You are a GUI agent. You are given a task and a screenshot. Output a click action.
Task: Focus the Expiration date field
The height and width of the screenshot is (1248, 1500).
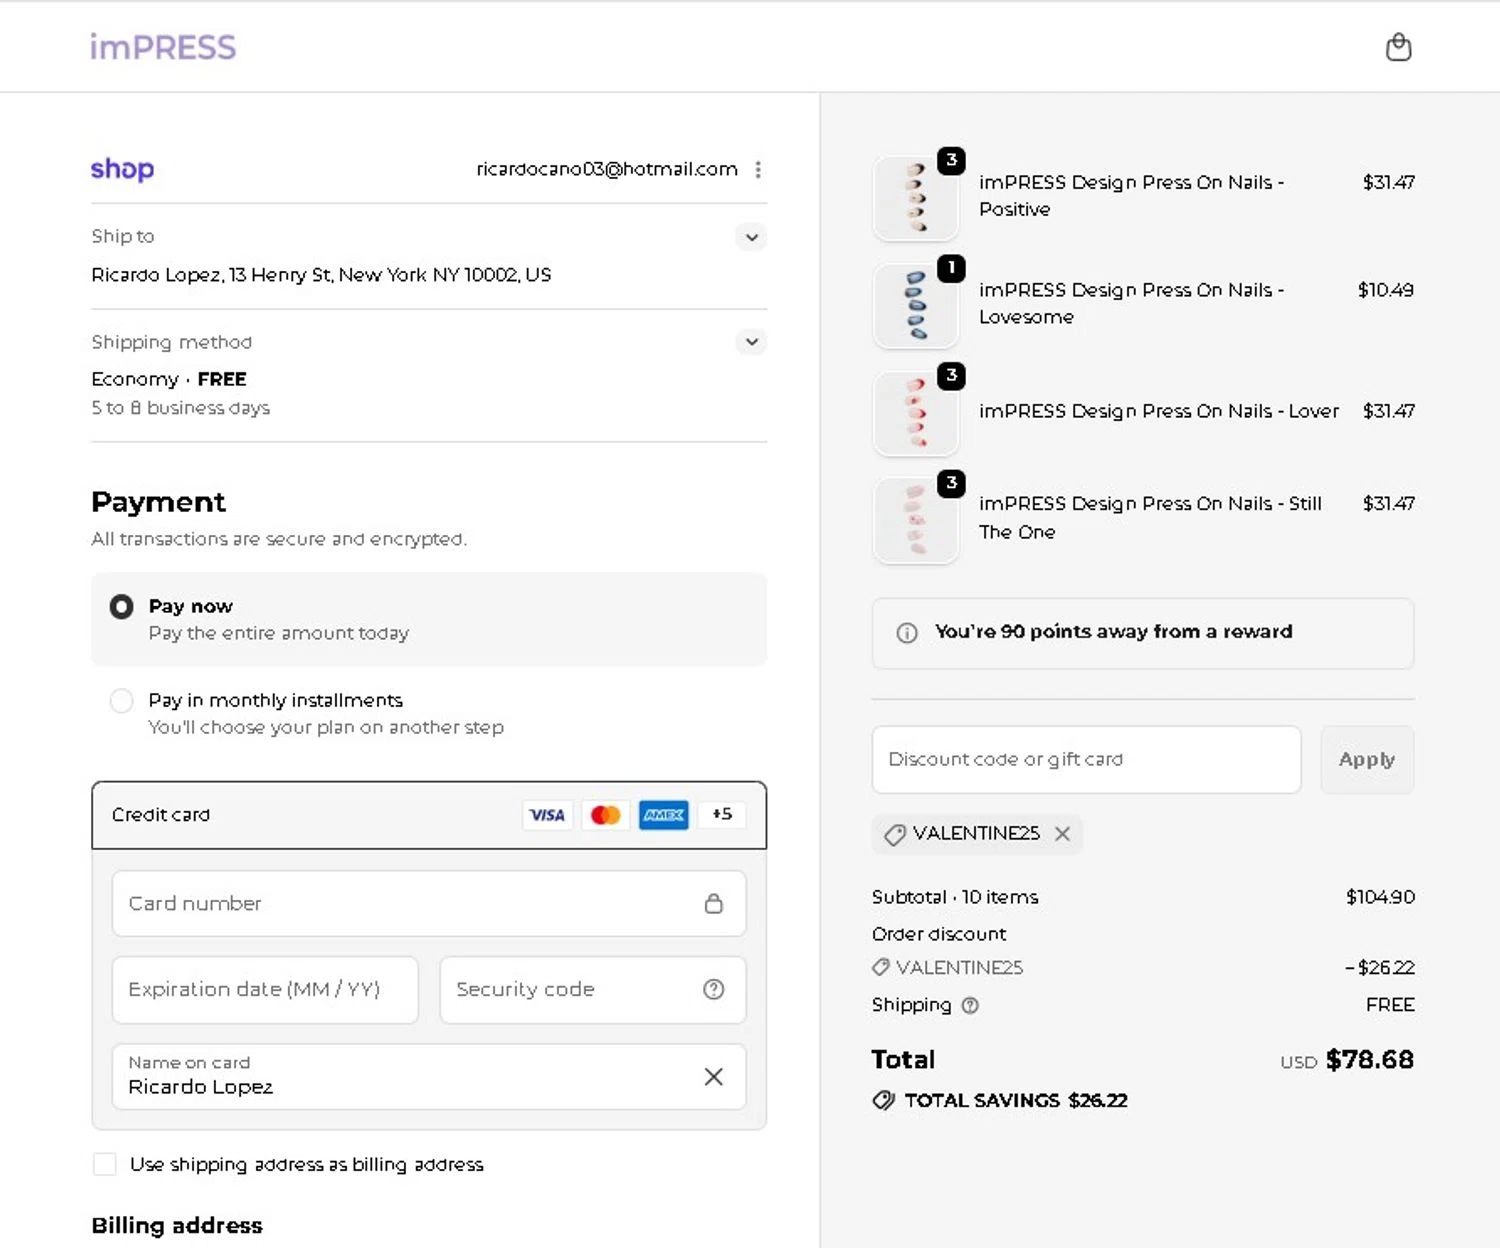(x=265, y=990)
